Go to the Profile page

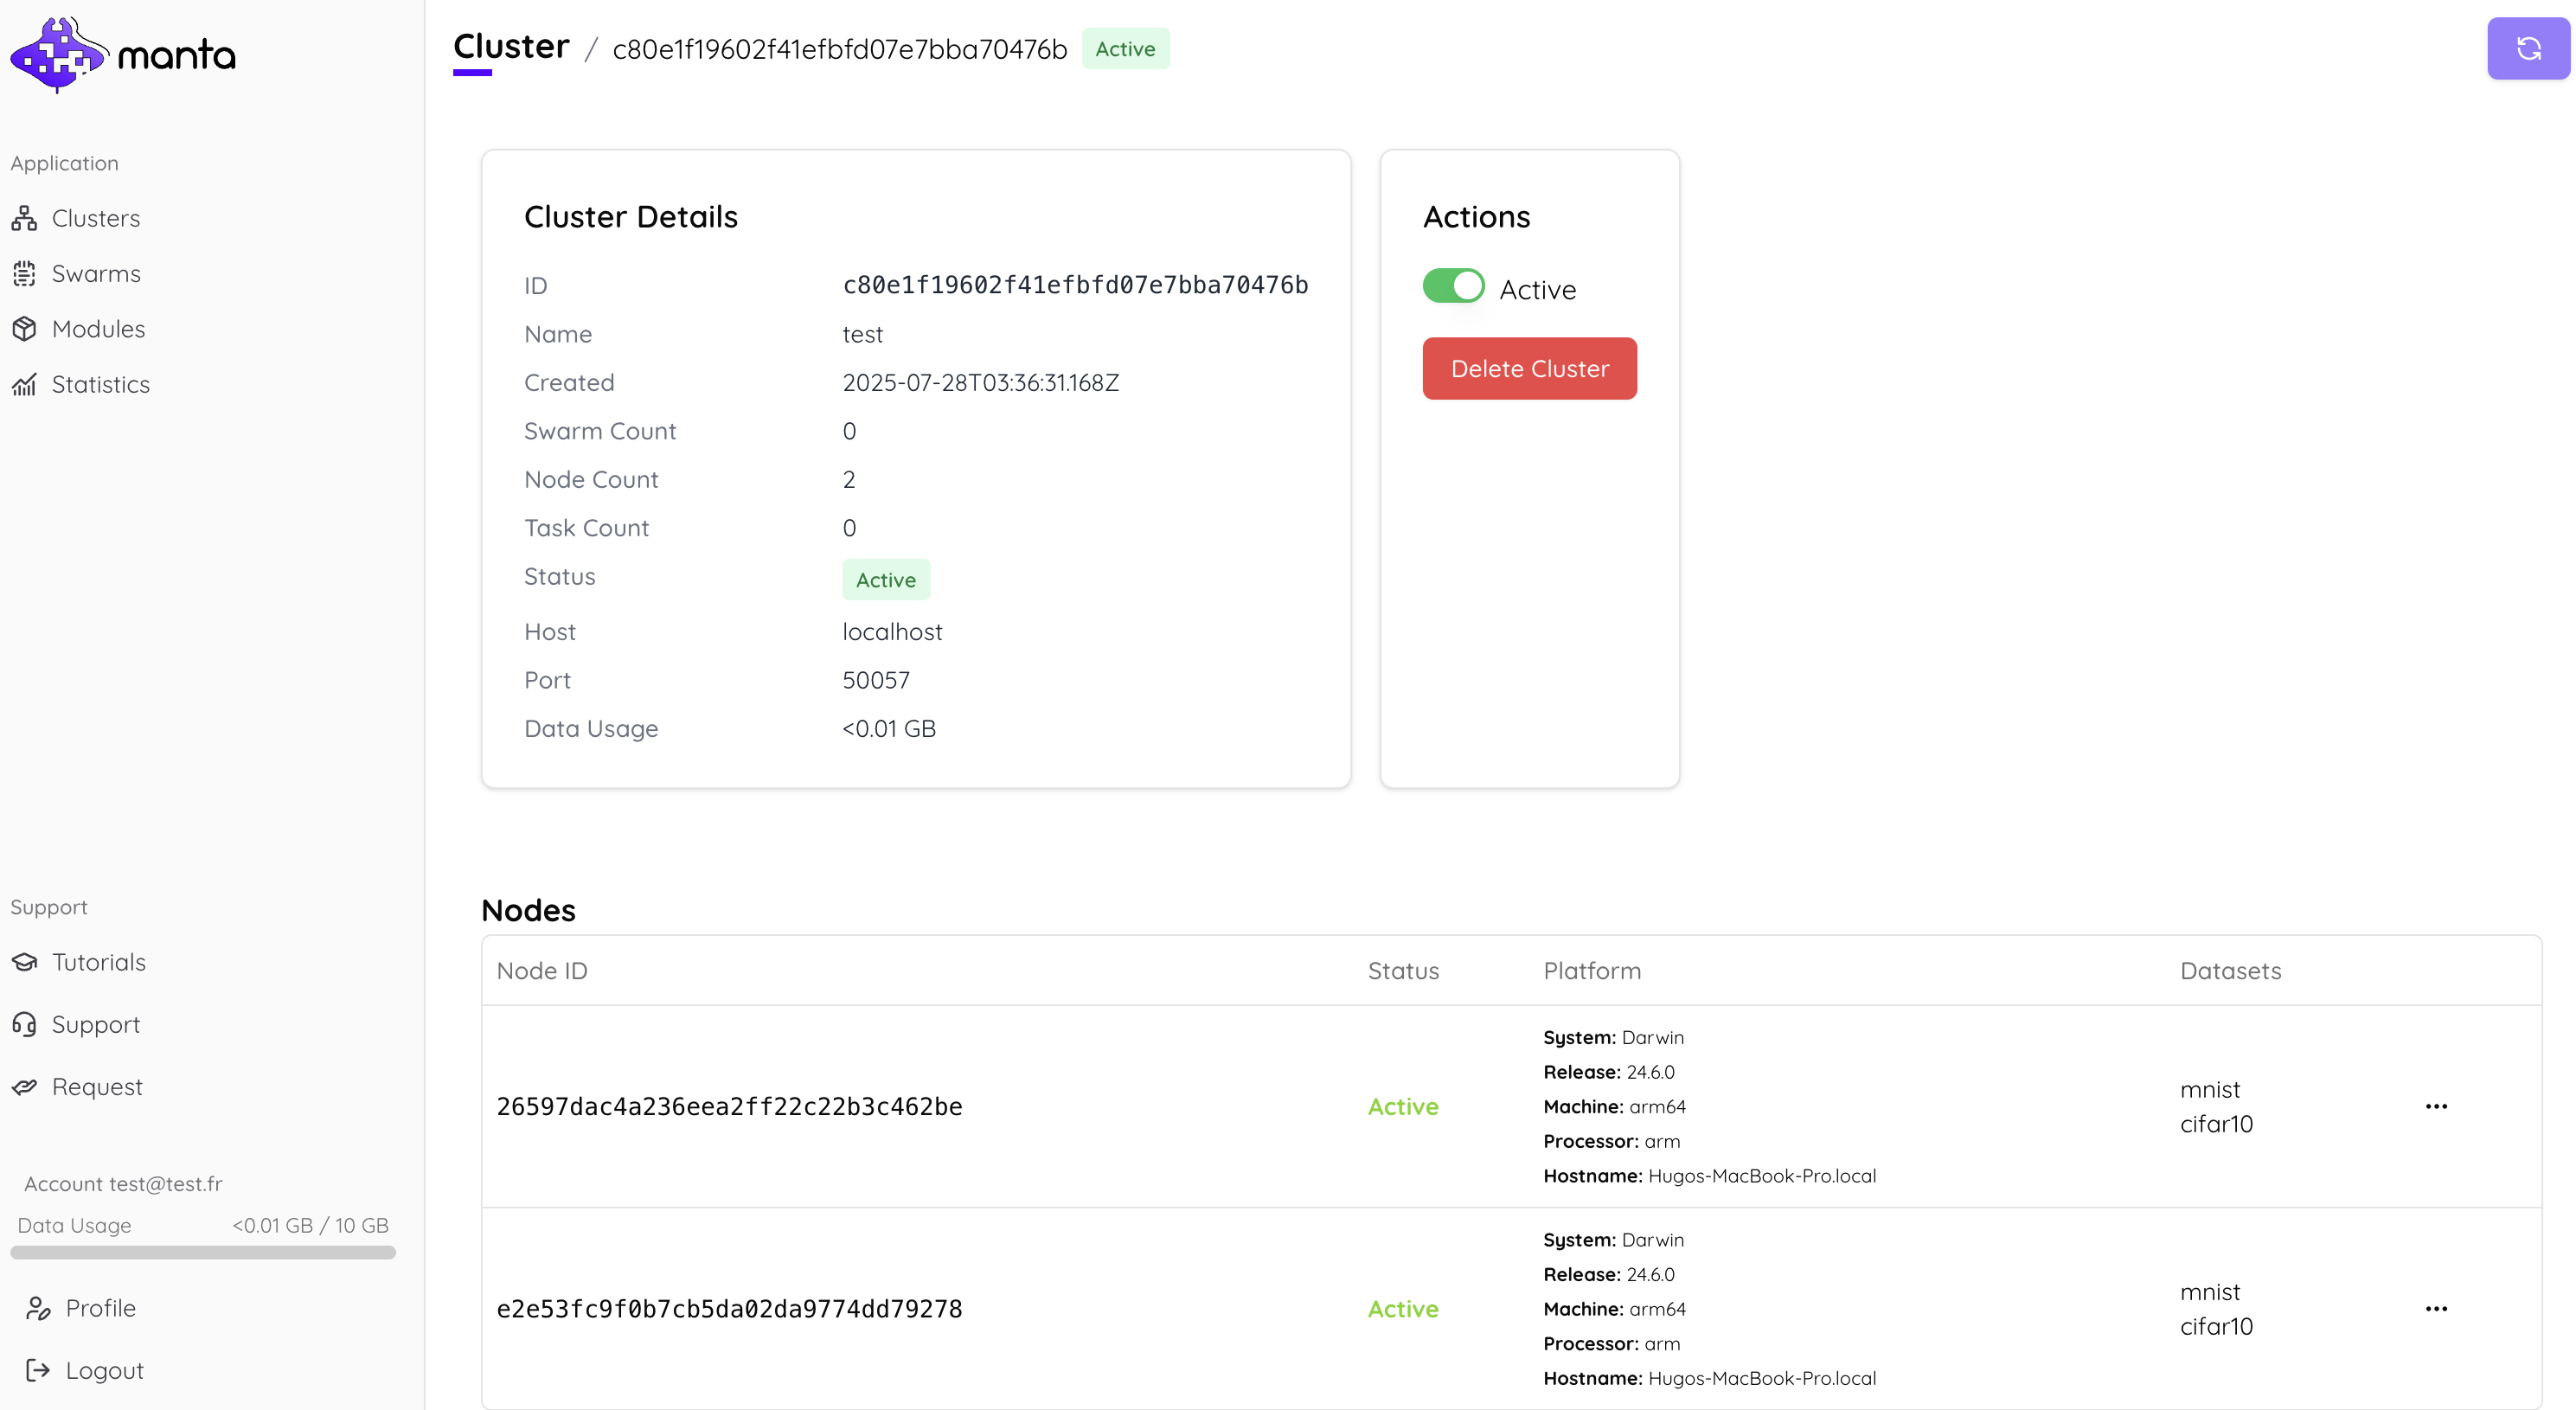tap(100, 1308)
